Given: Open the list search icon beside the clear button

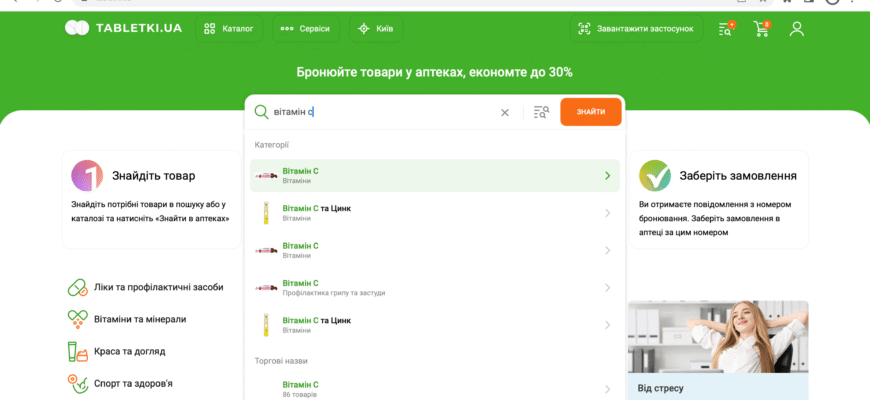Looking at the screenshot, I should [541, 112].
